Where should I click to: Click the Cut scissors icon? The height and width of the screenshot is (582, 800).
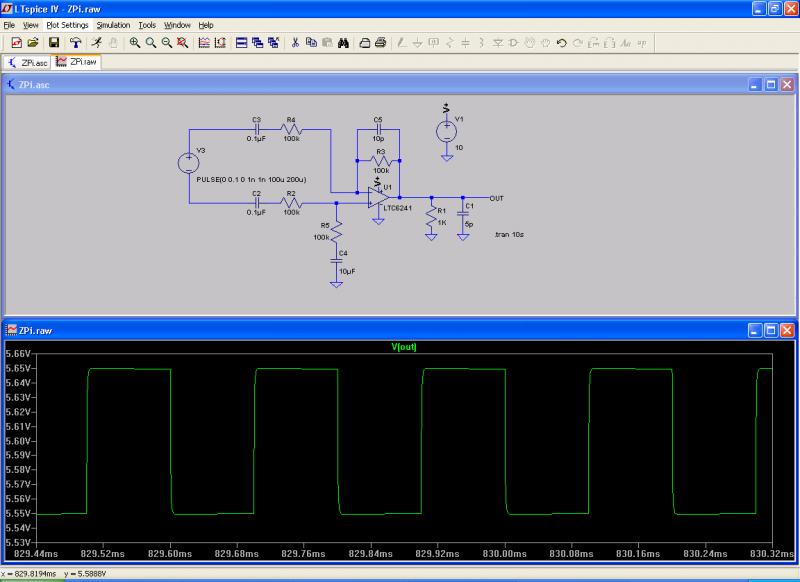295,43
